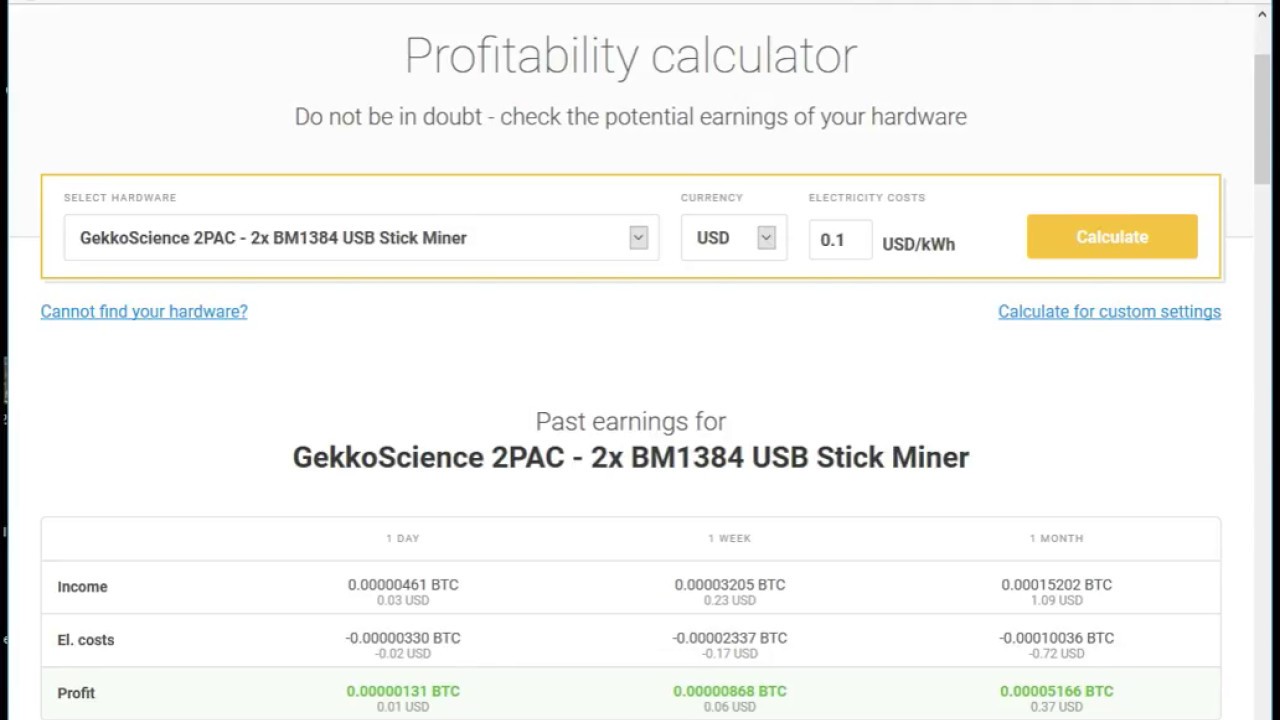
Task: Click the Profit row label
Action: click(76, 693)
